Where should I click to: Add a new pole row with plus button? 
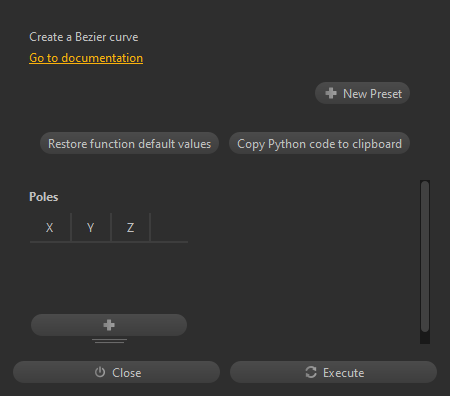click(x=109, y=325)
